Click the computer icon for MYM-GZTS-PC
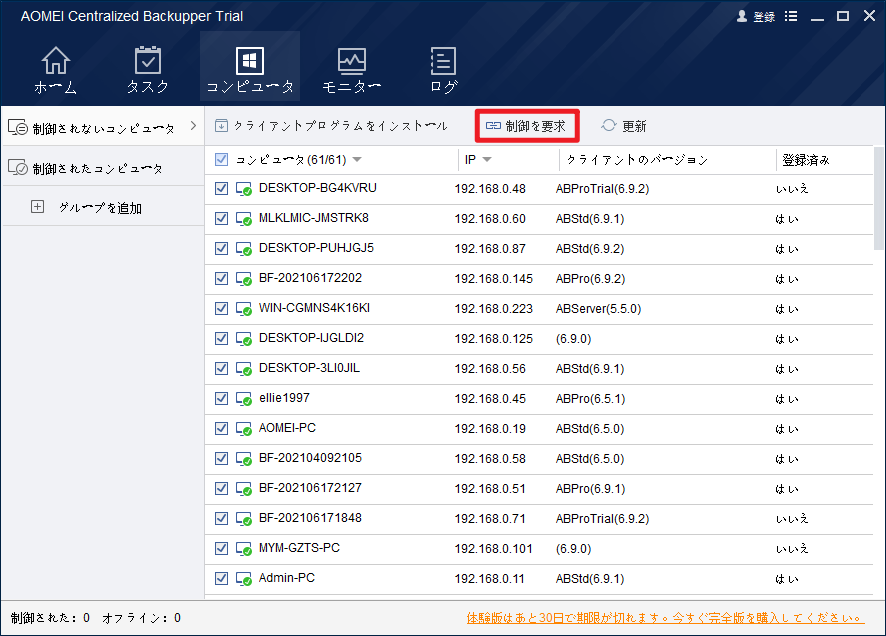 tap(244, 548)
